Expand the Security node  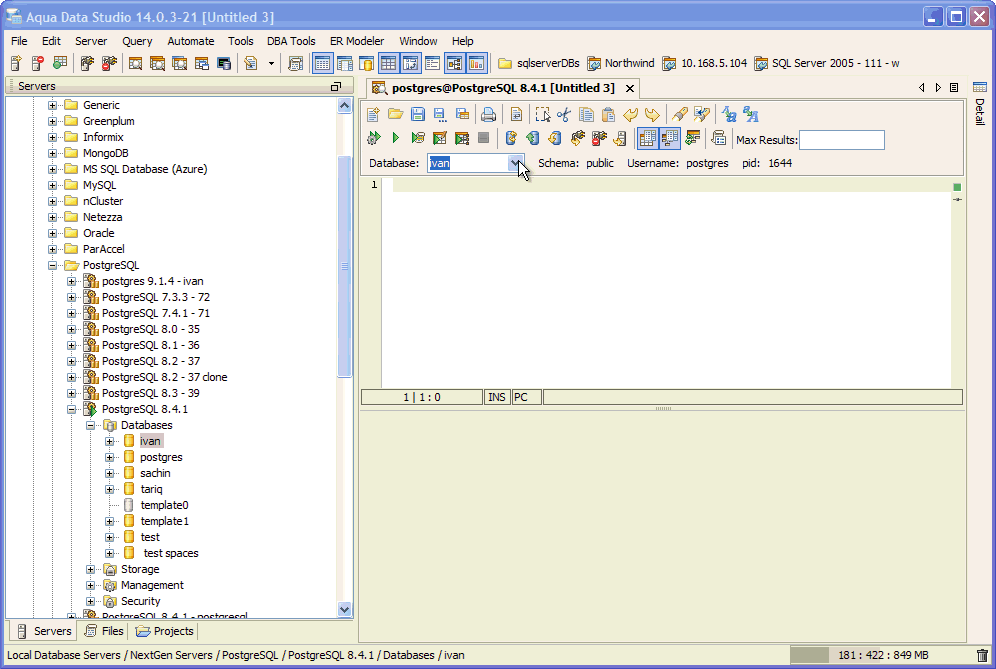(91, 601)
